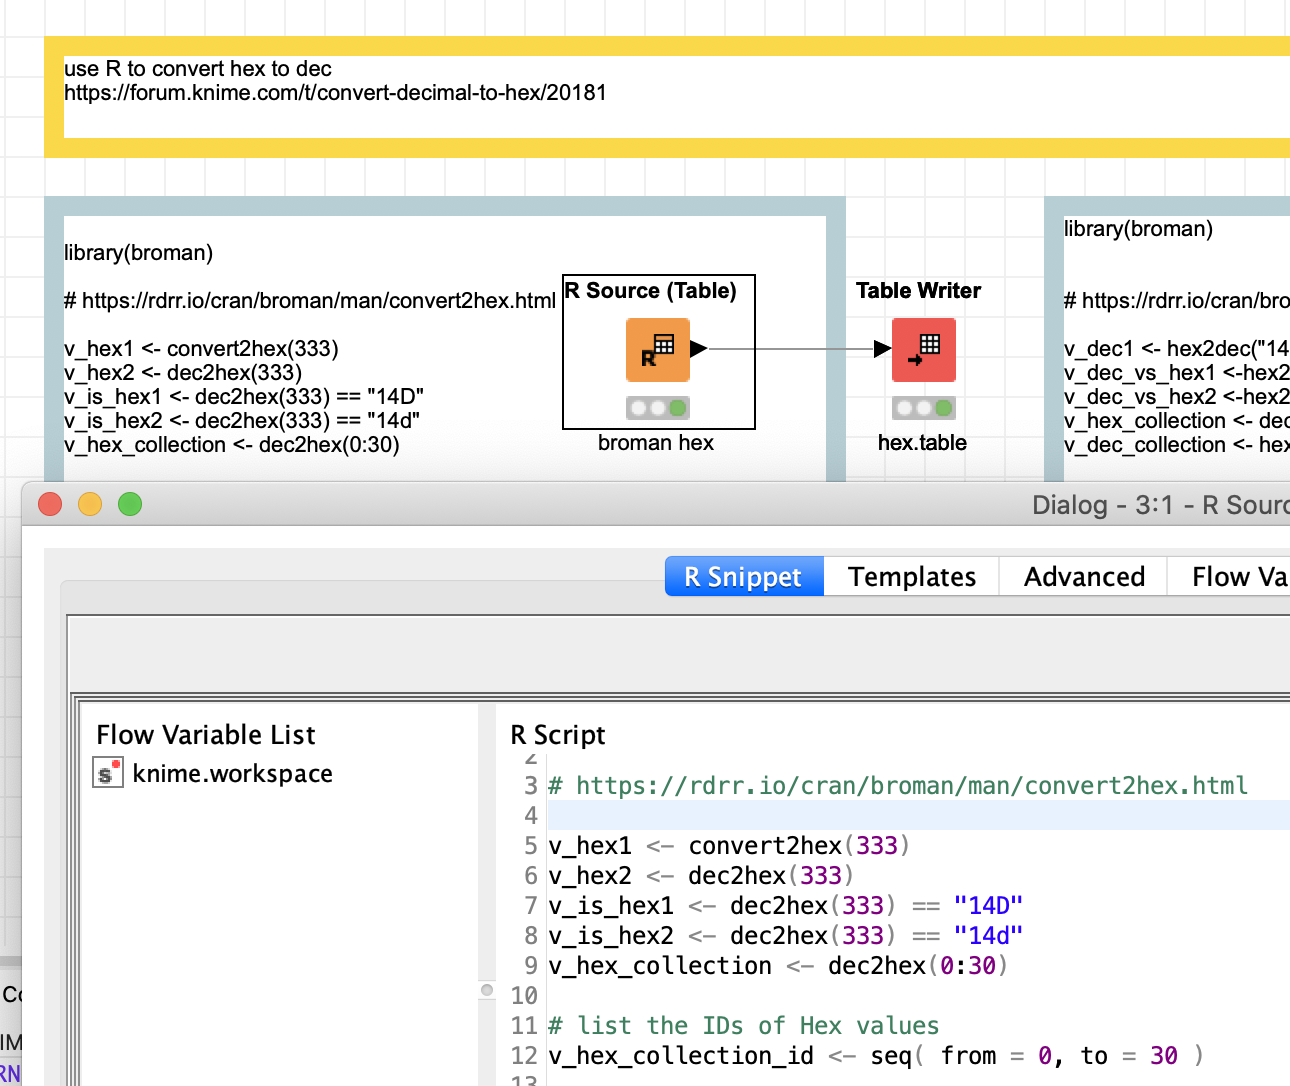The height and width of the screenshot is (1086, 1290).
Task: Click the green zoom button on the dialog
Action: [x=130, y=504]
